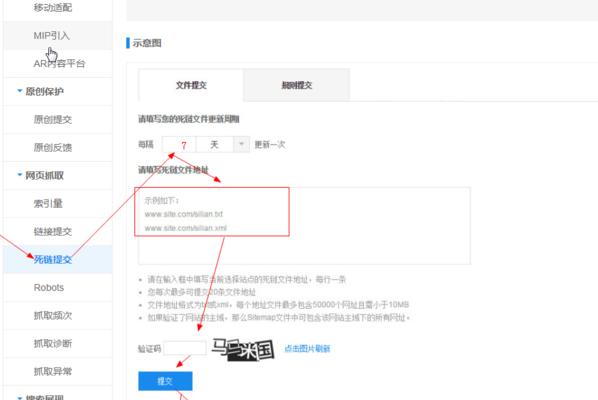The height and width of the screenshot is (400, 598).
Task: Switch to the 文件提交 tab
Action: click(191, 85)
